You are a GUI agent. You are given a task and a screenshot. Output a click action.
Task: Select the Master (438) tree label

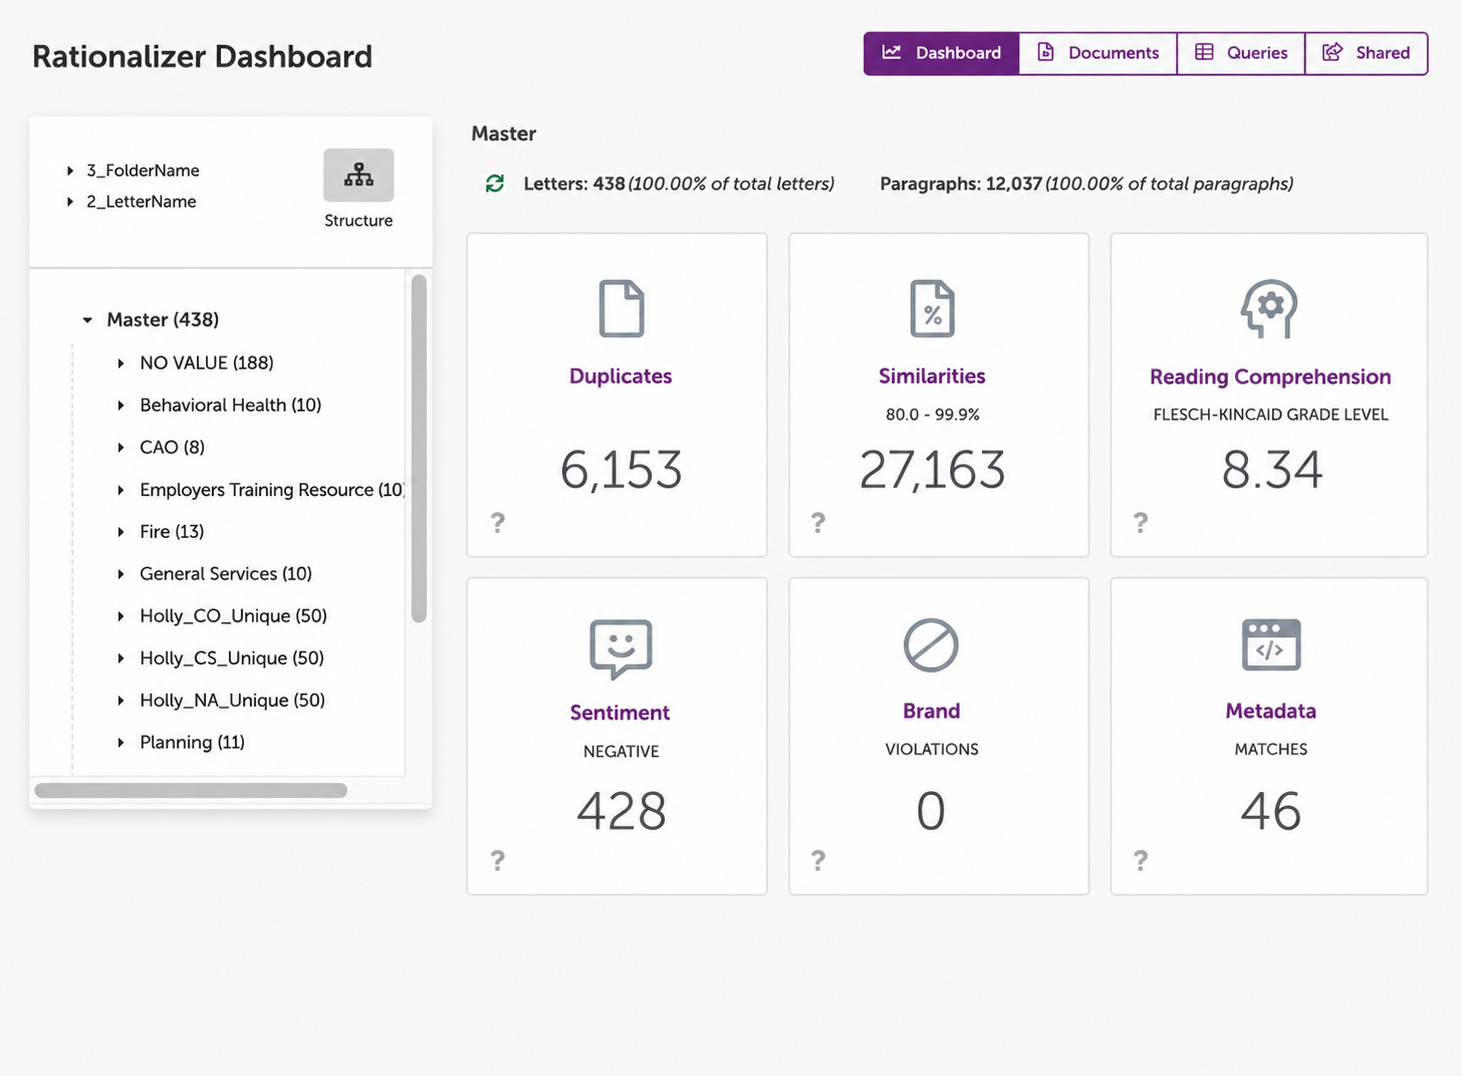[x=163, y=320]
